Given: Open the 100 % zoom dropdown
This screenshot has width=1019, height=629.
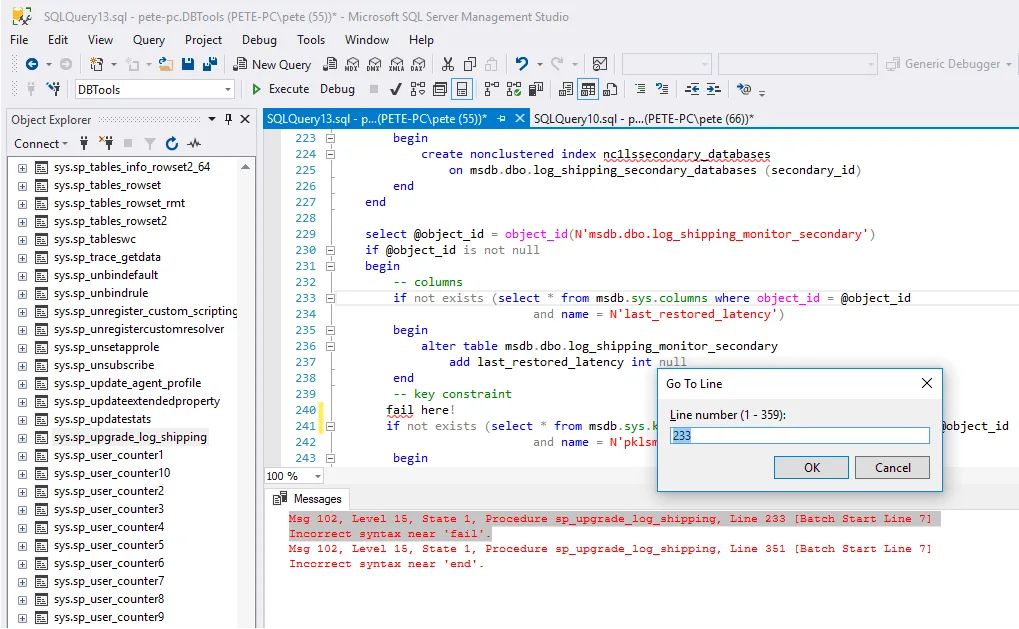Looking at the screenshot, I should click(x=317, y=476).
